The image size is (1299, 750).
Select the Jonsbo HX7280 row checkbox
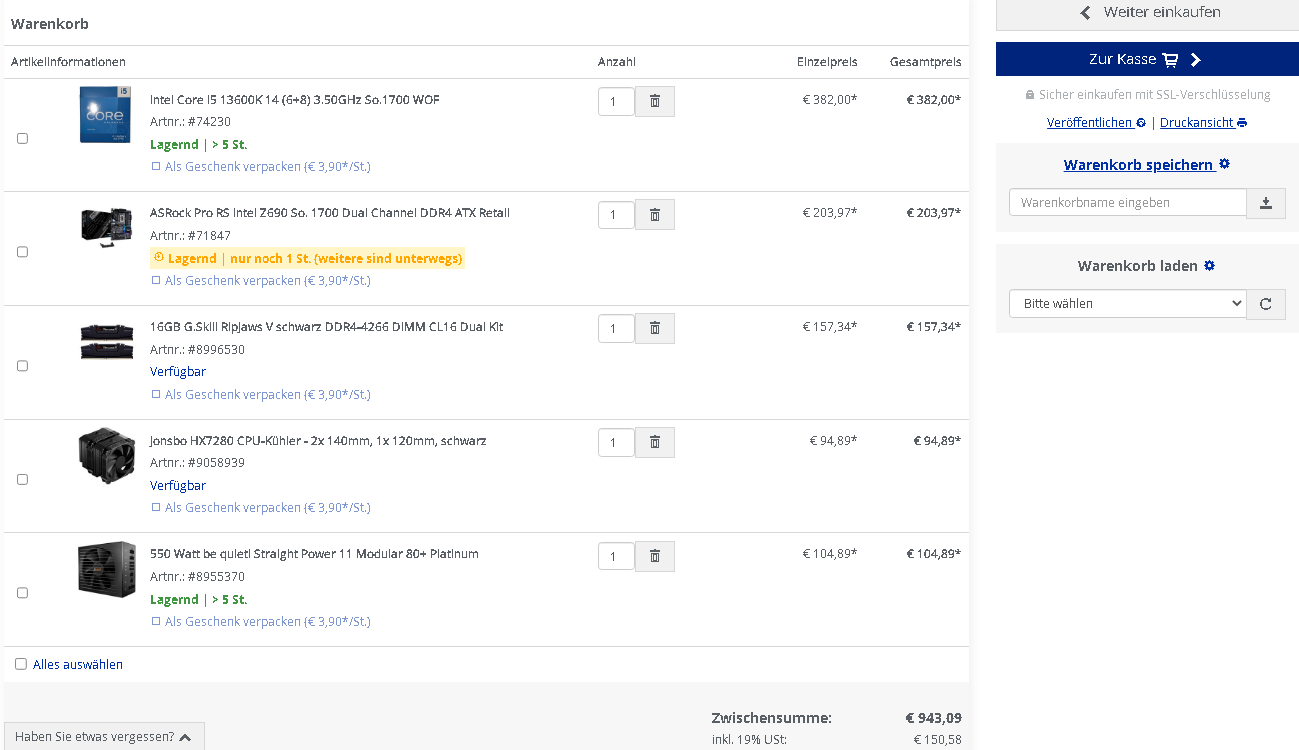tap(22, 479)
